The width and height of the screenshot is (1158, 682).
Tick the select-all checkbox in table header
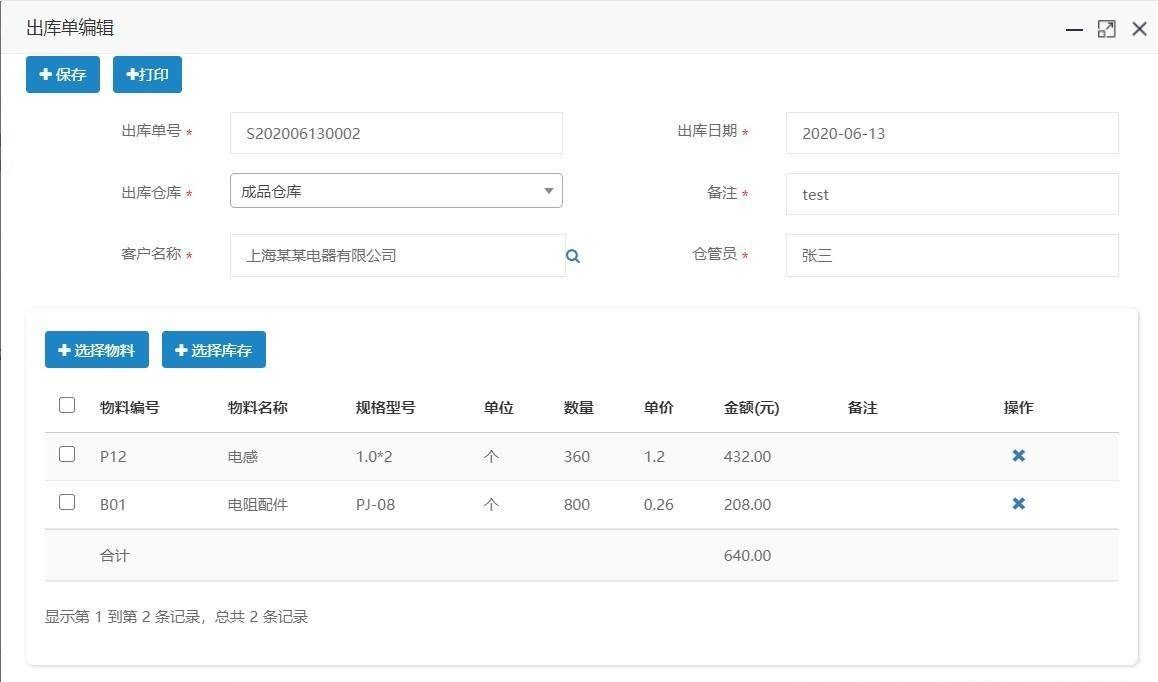[67, 405]
